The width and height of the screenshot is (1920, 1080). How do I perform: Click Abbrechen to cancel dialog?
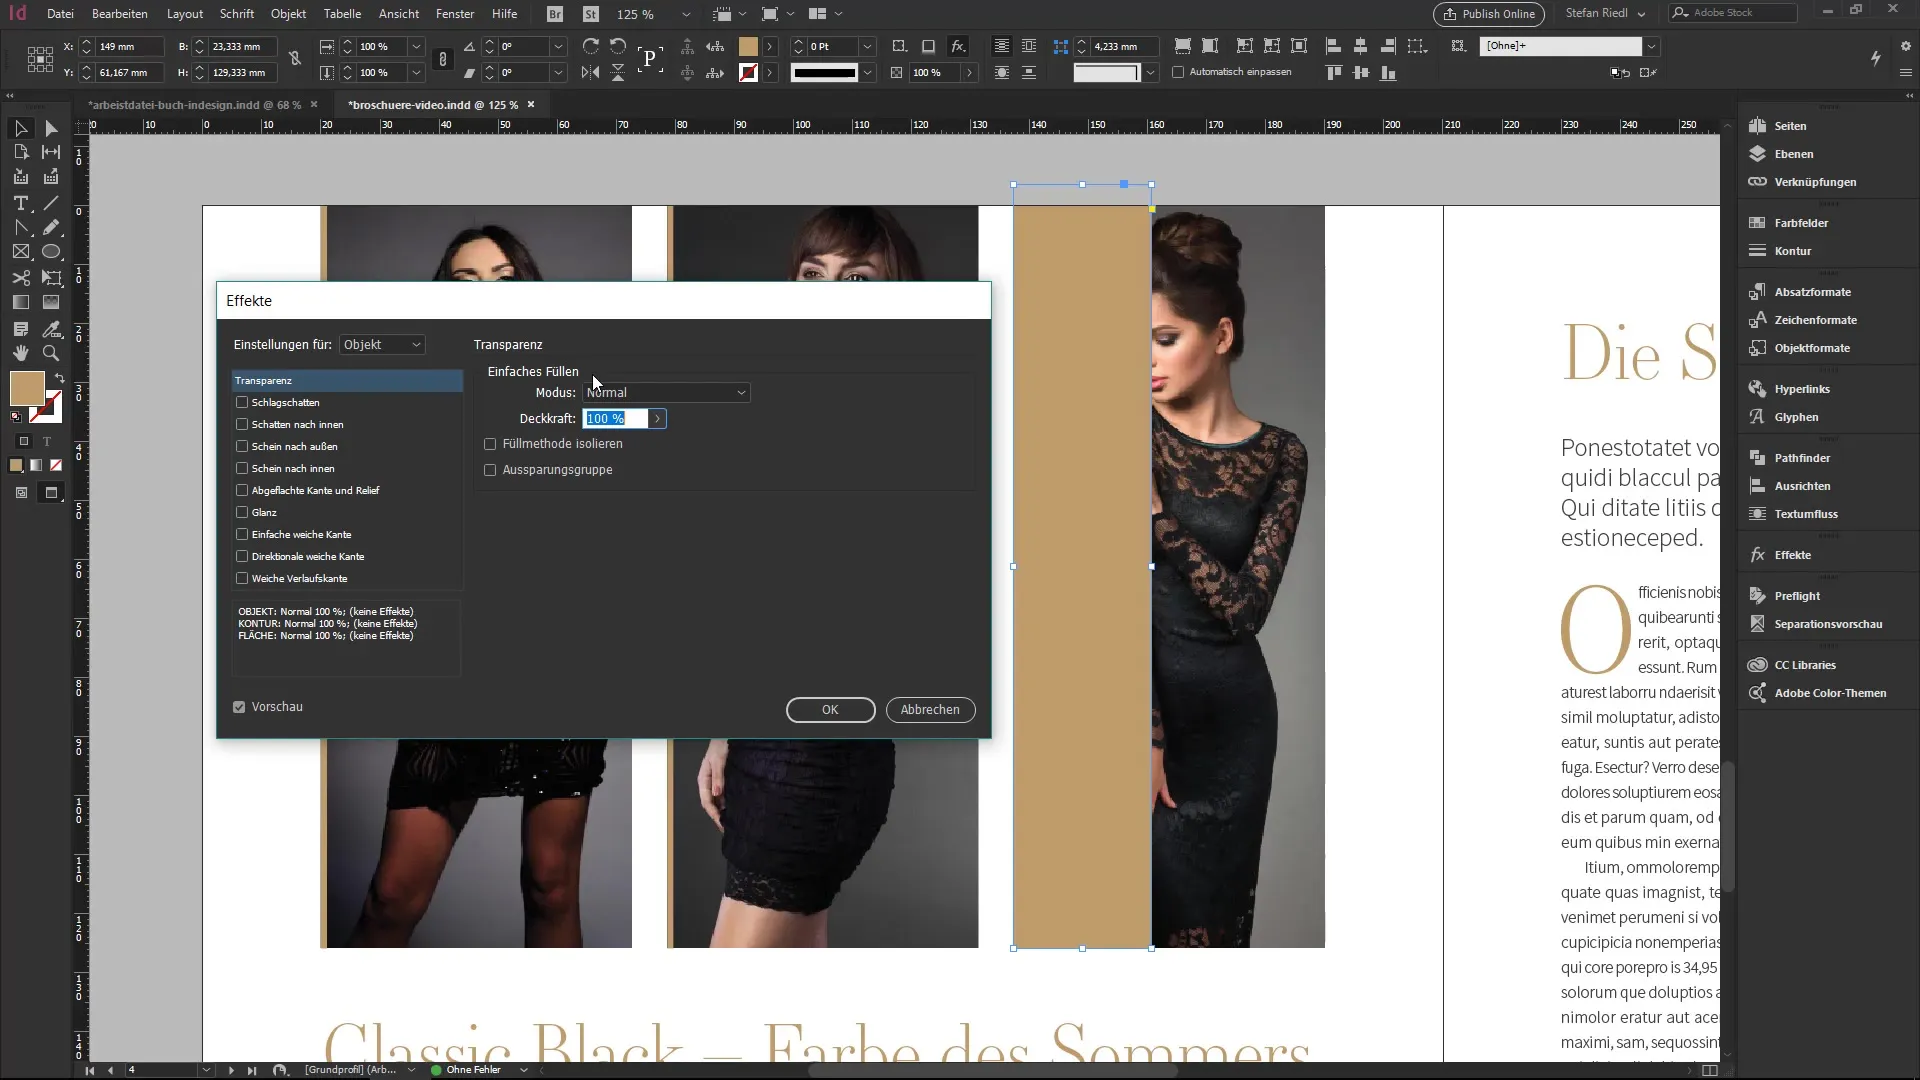point(930,710)
